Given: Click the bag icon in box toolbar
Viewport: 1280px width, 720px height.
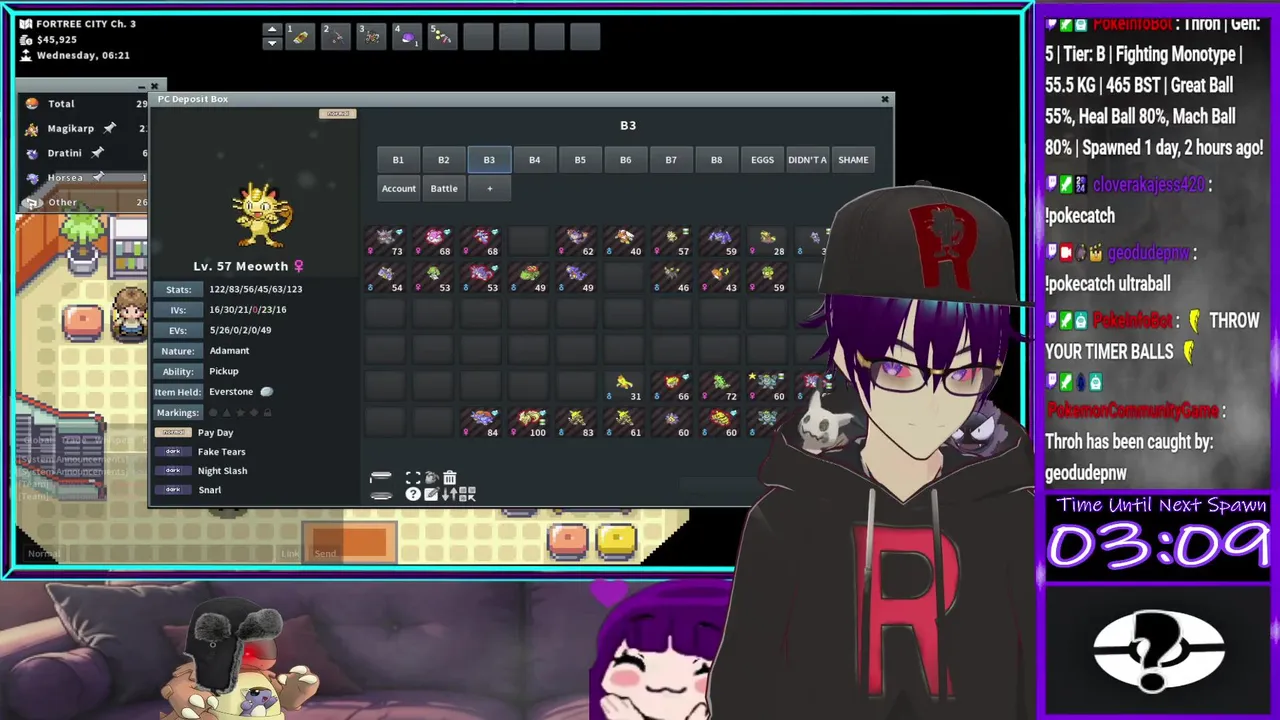Looking at the screenshot, I should click(432, 478).
